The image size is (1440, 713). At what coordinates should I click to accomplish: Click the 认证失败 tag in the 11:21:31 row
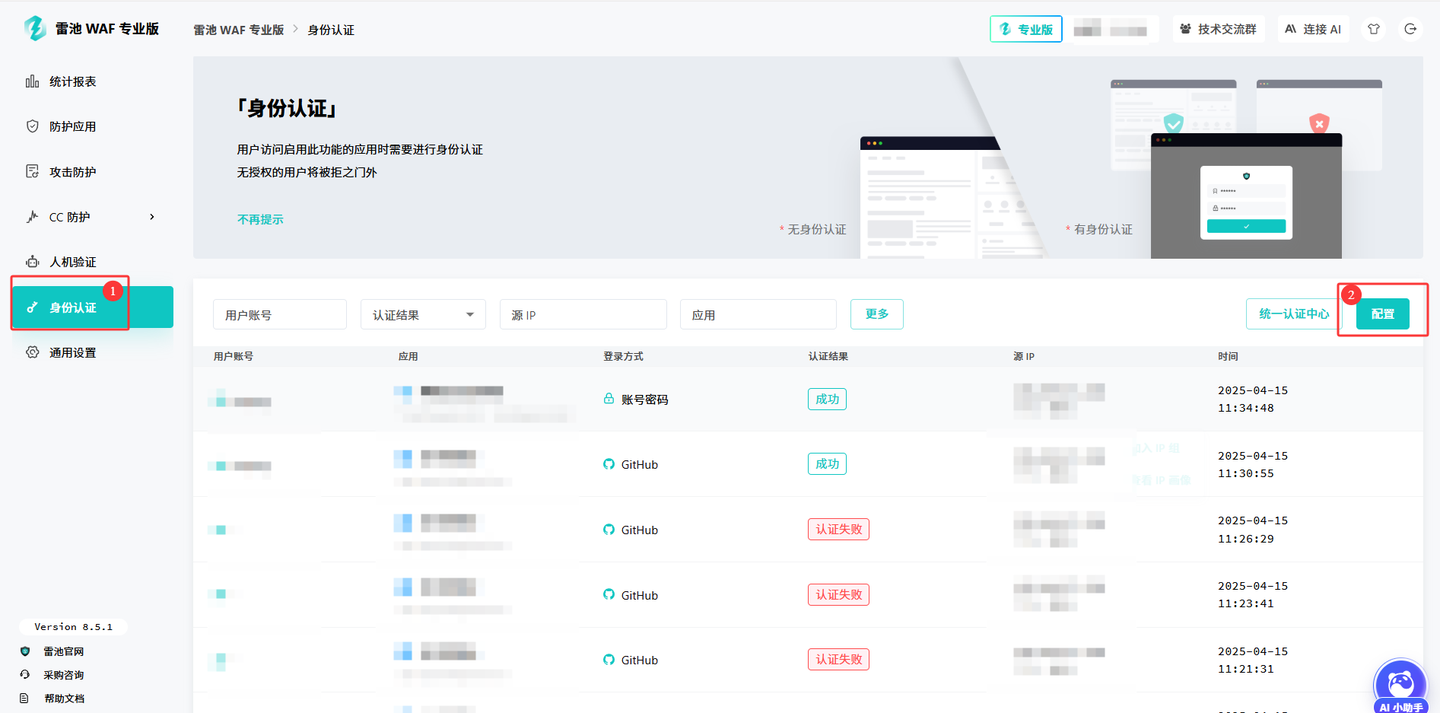[x=838, y=659]
